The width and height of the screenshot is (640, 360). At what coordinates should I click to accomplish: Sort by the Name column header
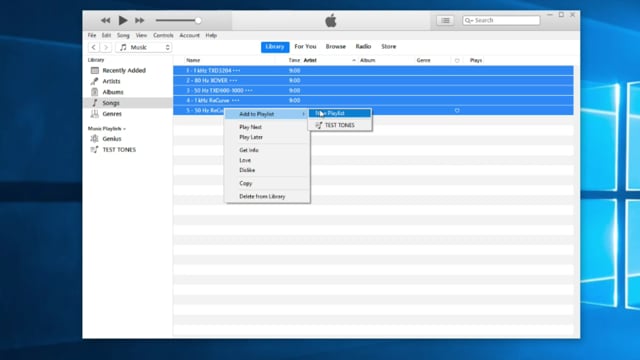193,60
